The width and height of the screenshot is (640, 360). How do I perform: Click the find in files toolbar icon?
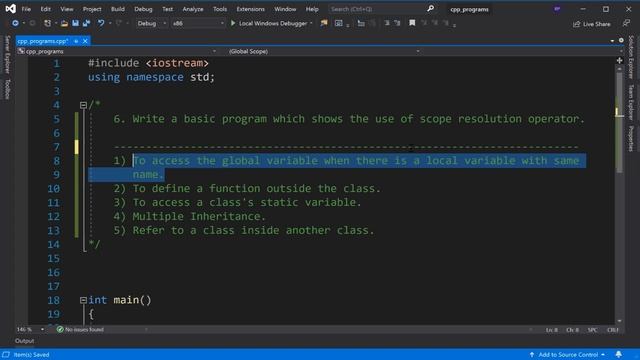click(x=324, y=23)
